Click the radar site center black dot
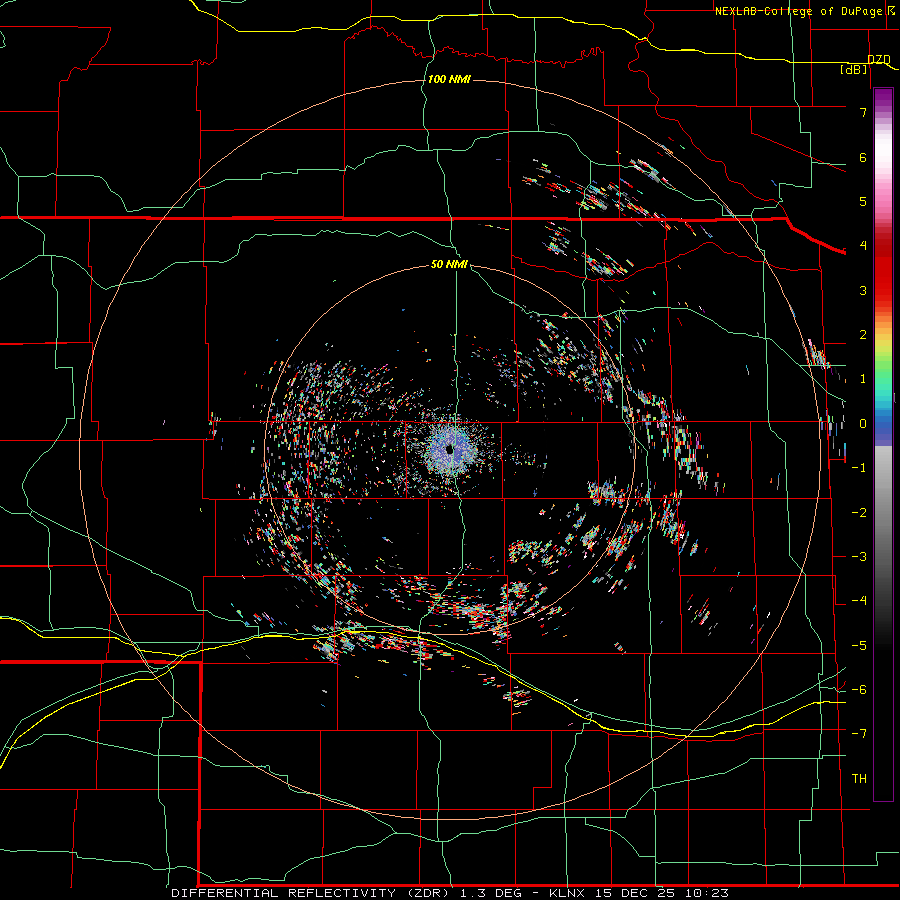 click(450, 450)
